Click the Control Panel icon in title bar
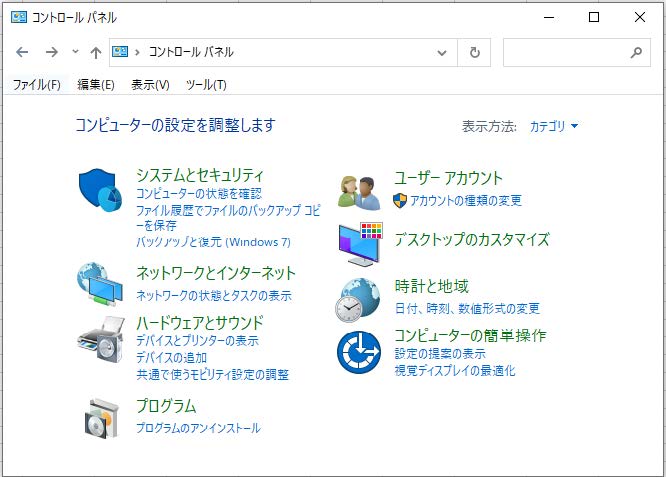This screenshot has height=477, width=666. pos(19,17)
